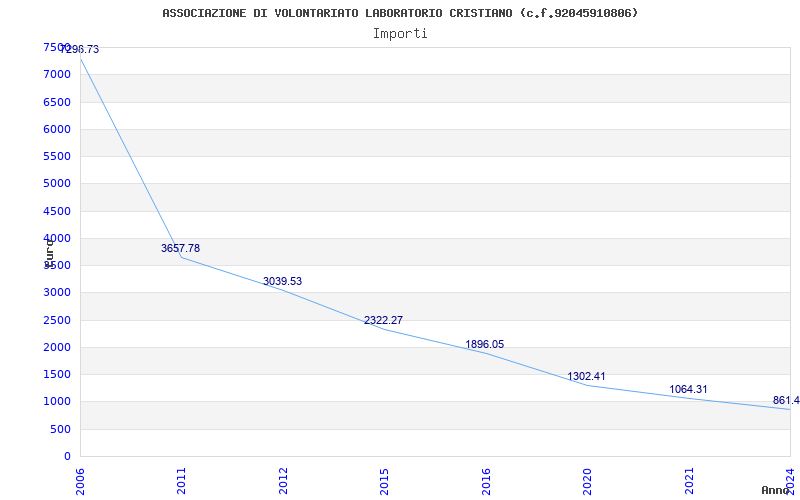800x500 pixels.
Task: Click the 2016 x-axis label
Action: tap(486, 481)
